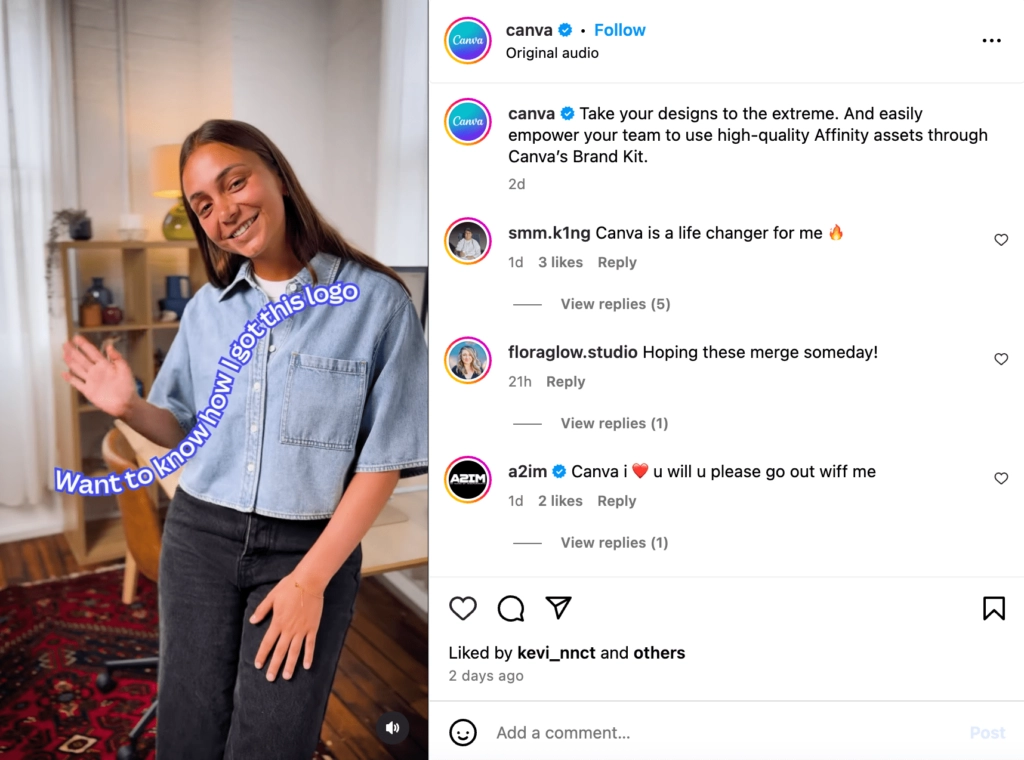Click the Add a comment field
1024x760 pixels.
720,733
